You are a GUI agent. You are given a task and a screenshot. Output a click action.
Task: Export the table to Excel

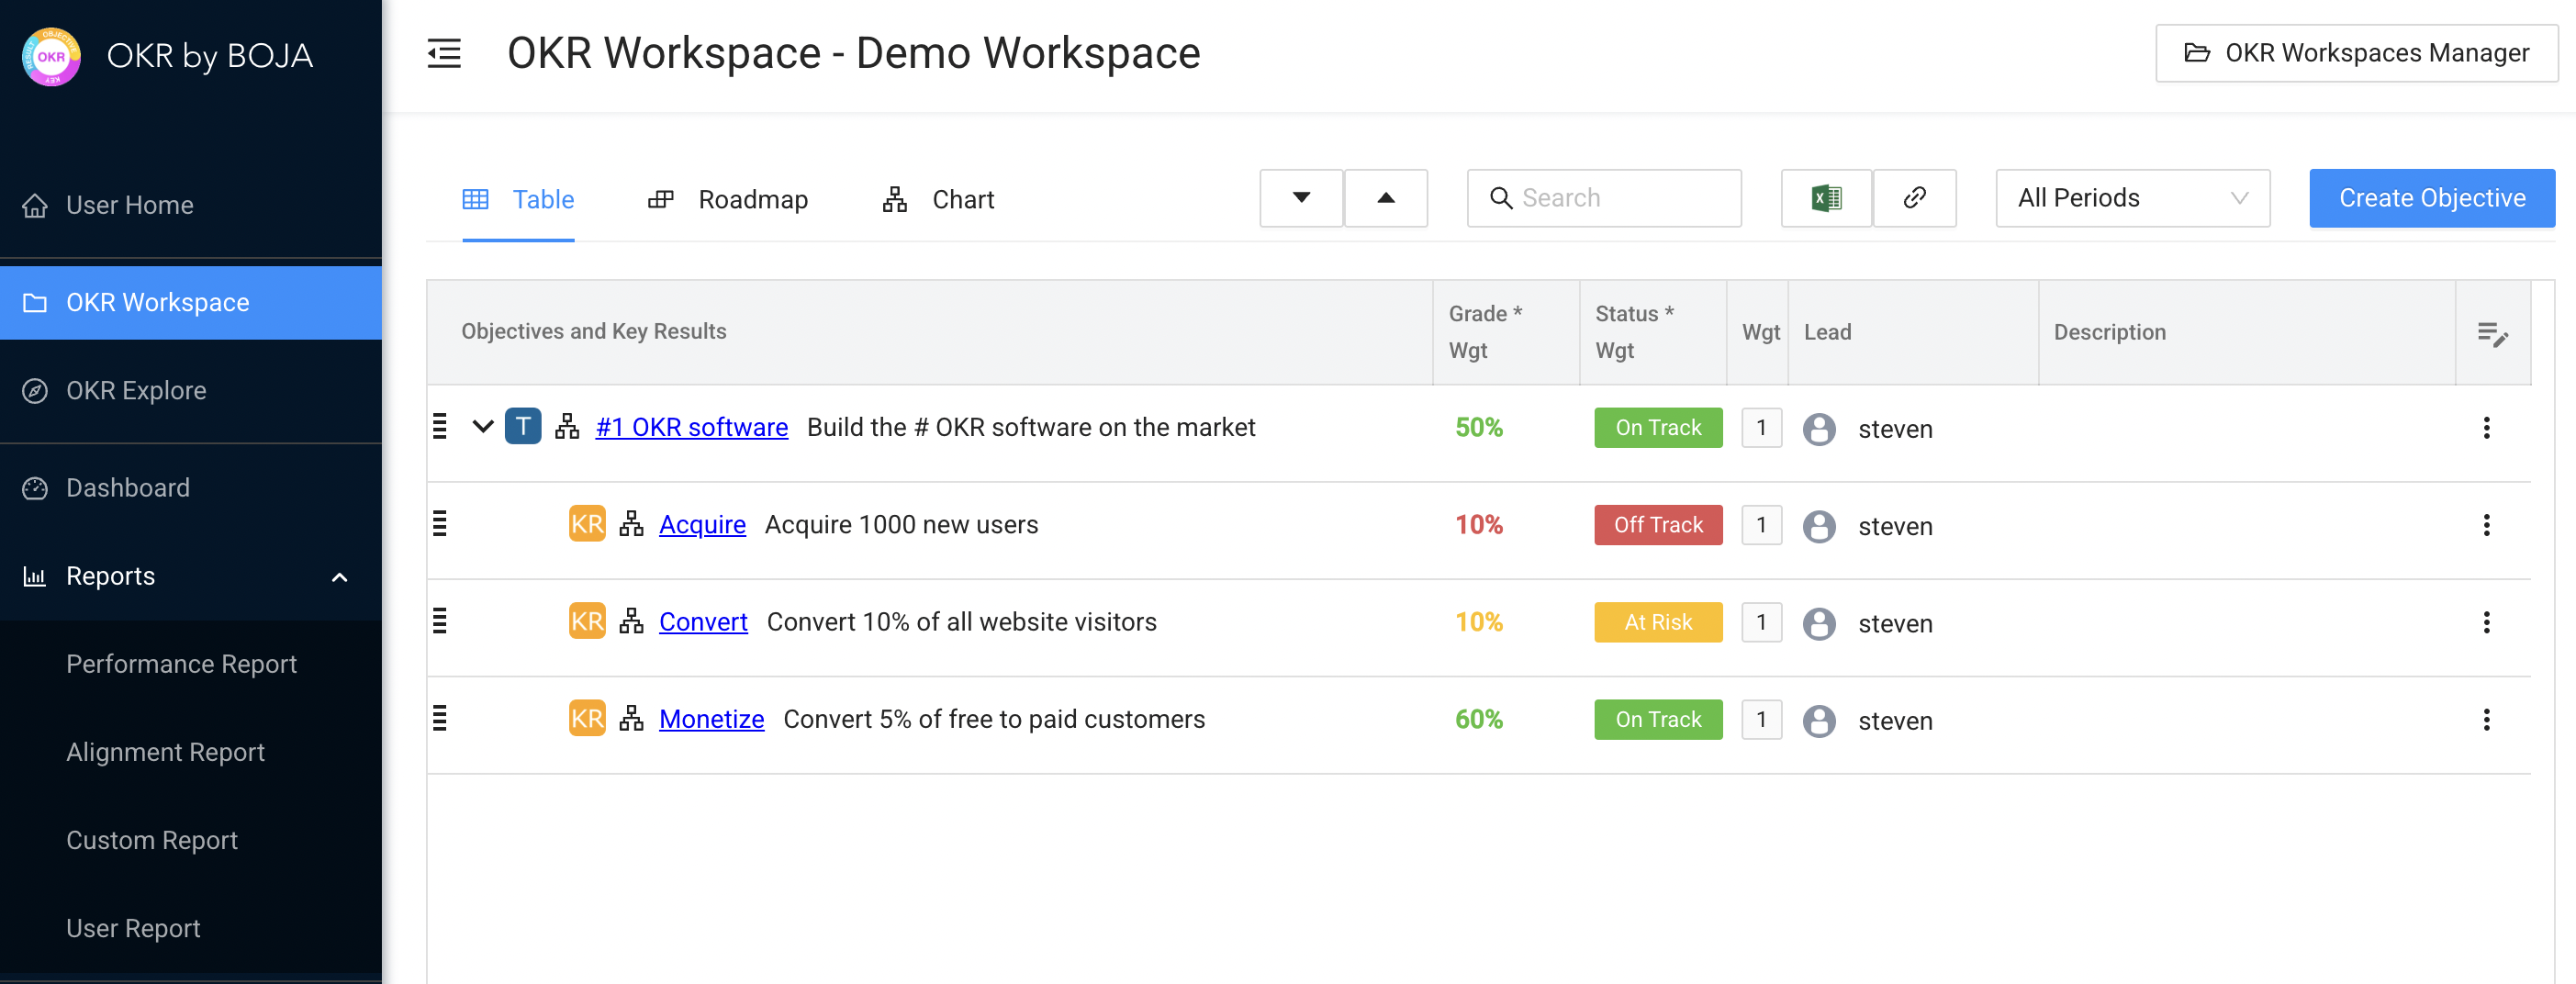tap(1826, 198)
